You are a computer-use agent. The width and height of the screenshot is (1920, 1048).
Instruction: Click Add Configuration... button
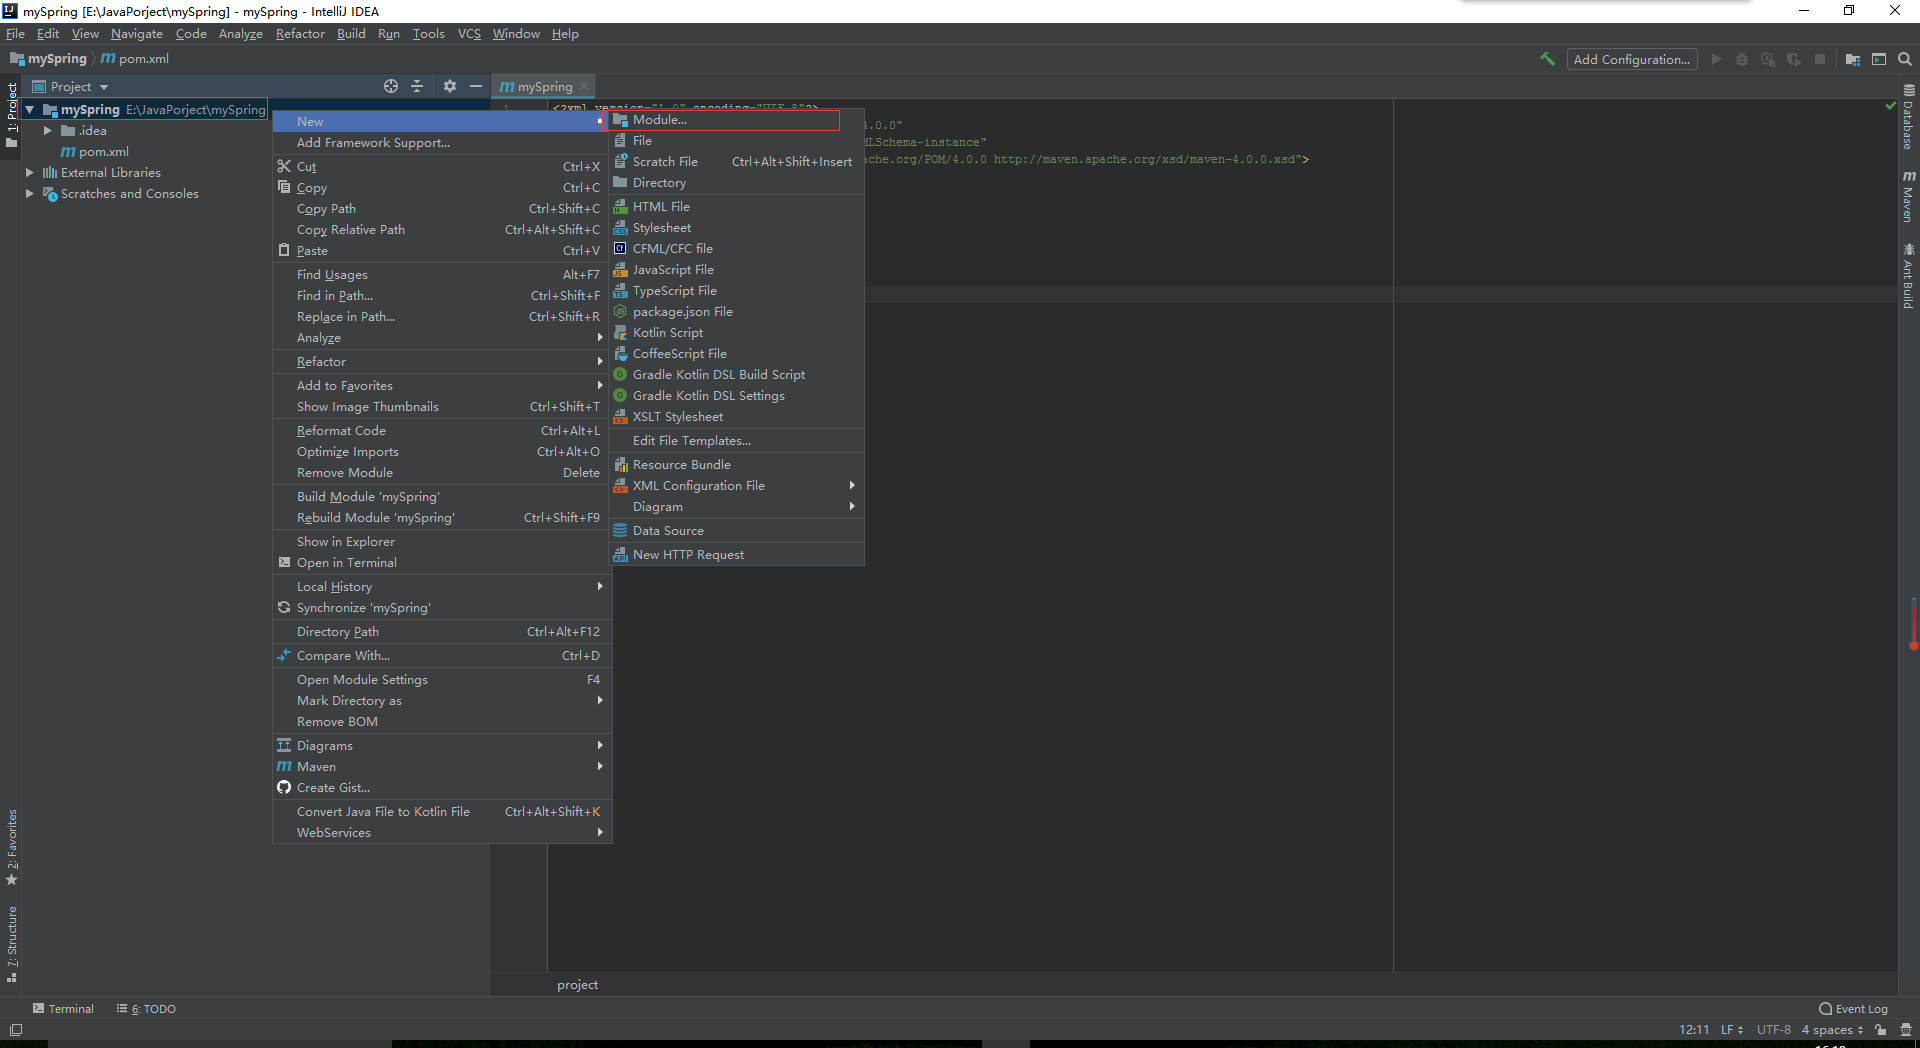point(1632,59)
